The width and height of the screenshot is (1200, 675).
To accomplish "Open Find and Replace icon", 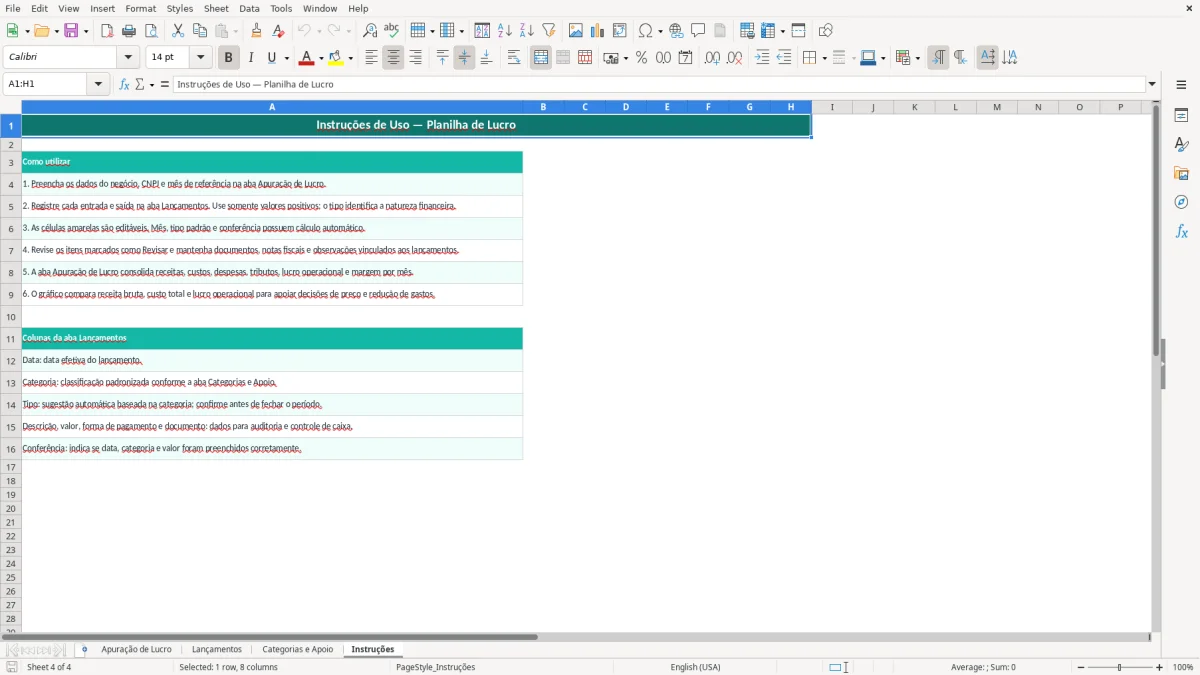I will [x=370, y=31].
